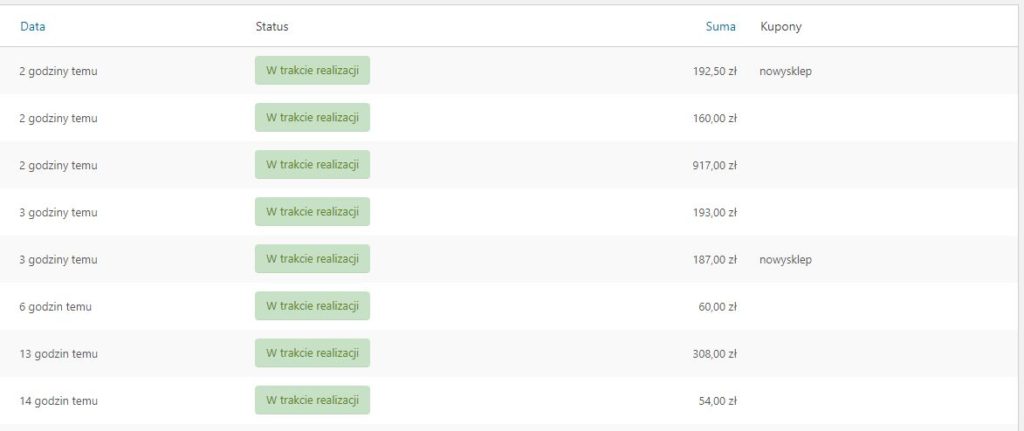Open the status badge for the 193,00 zł order

point(312,212)
